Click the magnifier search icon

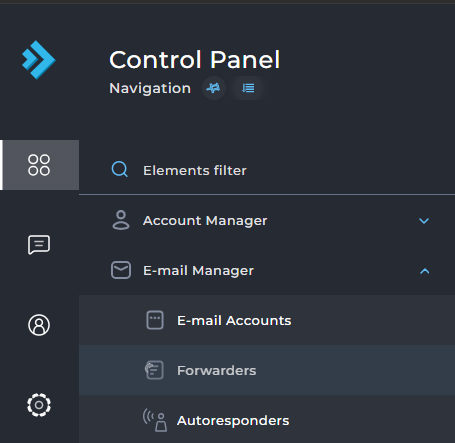point(119,169)
